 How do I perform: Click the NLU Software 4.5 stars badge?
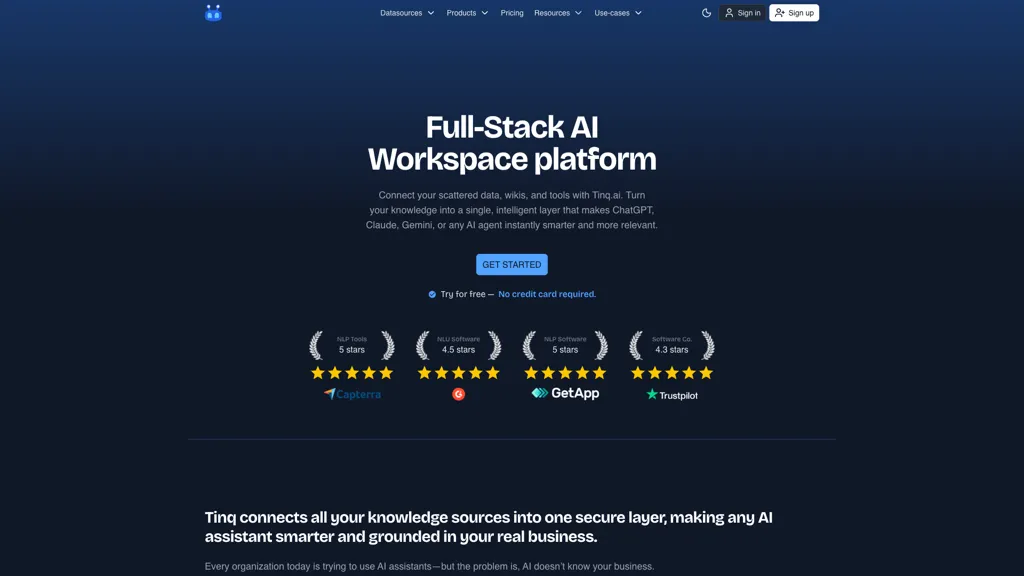458,345
